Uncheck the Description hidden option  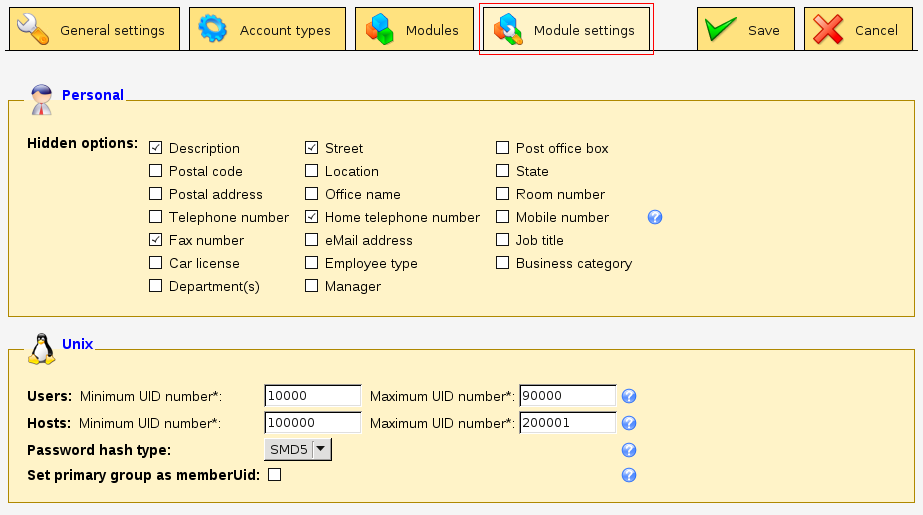point(155,148)
